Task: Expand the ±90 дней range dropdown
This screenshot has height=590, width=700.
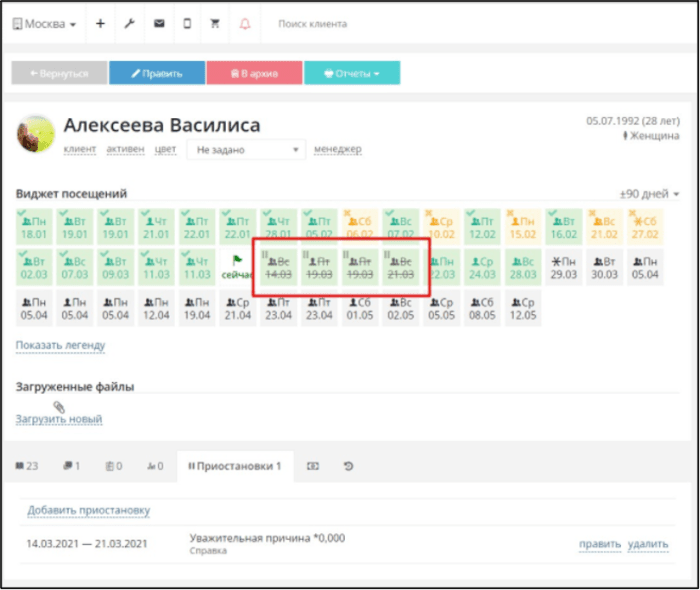Action: 649,194
